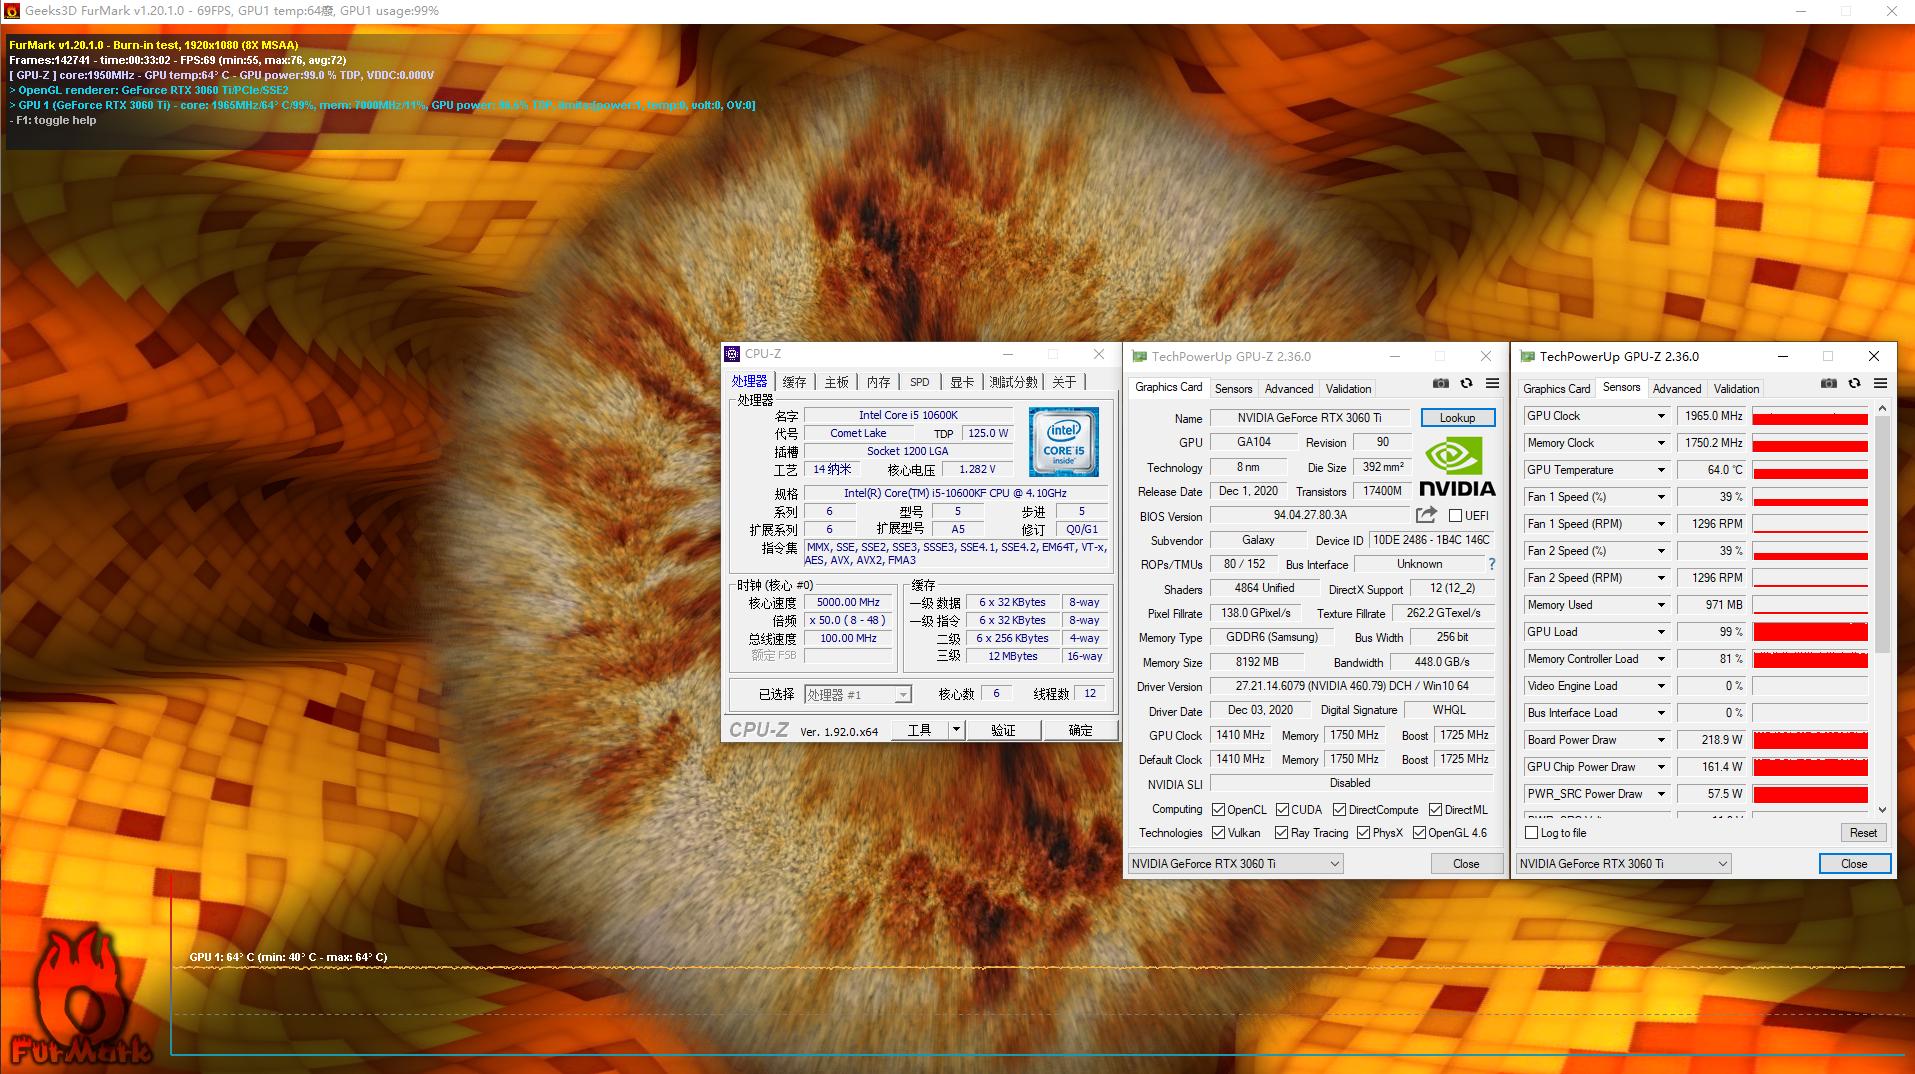The width and height of the screenshot is (1915, 1074).
Task: Uncheck the CUDA technology checkbox
Action: coord(1283,809)
